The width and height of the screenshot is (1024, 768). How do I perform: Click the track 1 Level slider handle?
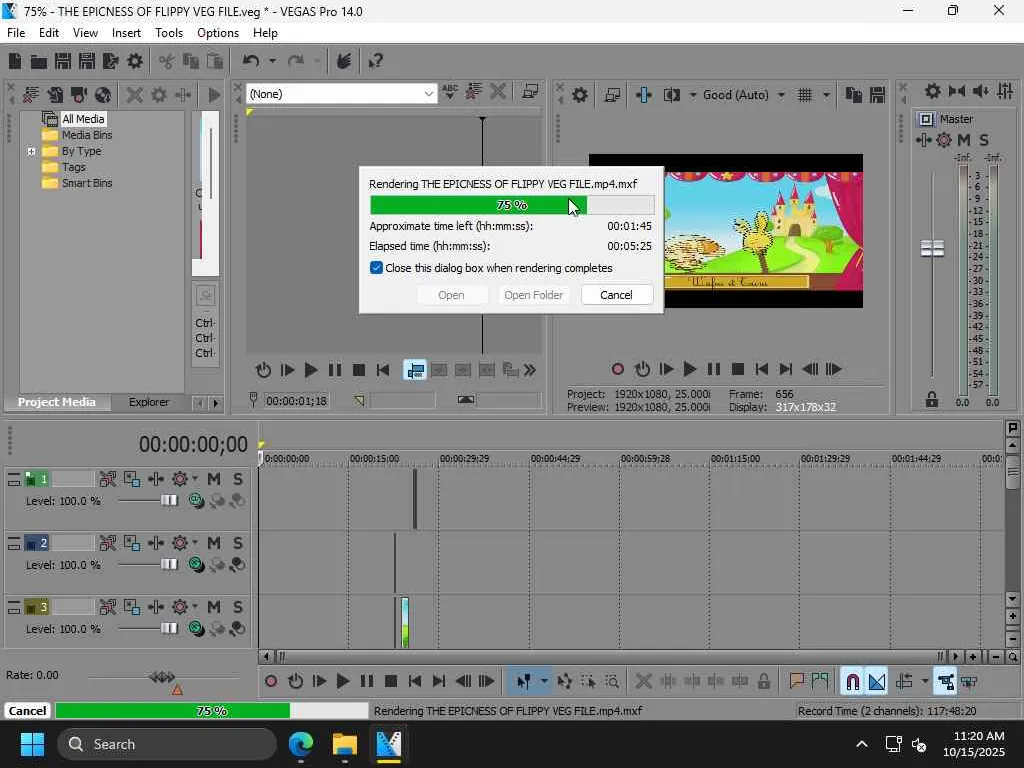[x=169, y=501]
